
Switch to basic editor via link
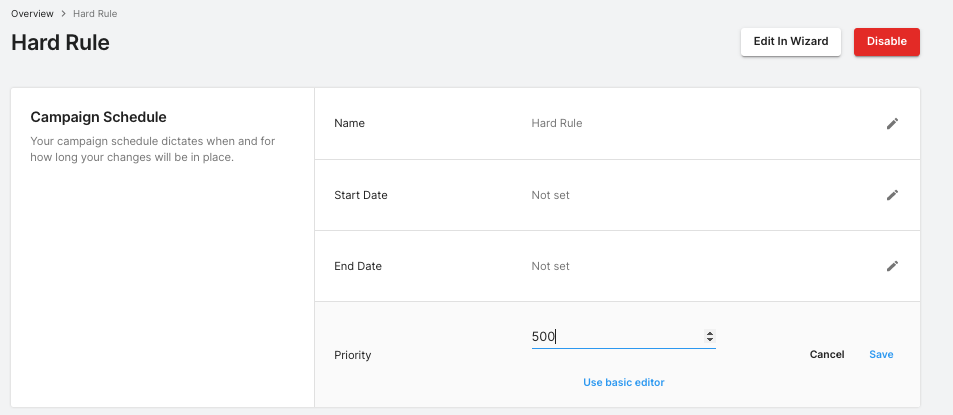click(x=623, y=382)
